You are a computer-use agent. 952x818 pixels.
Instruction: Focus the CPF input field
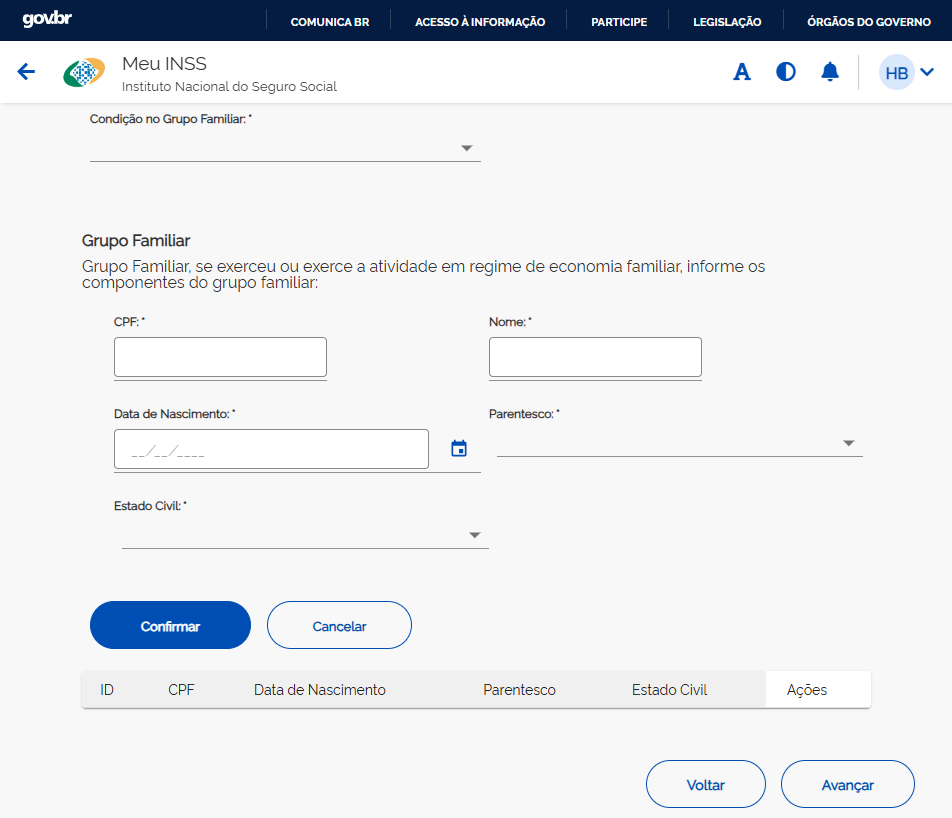pos(220,357)
